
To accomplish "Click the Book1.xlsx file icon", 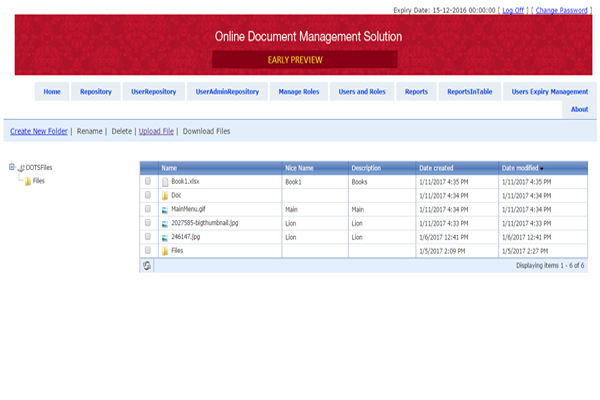I will [165, 182].
